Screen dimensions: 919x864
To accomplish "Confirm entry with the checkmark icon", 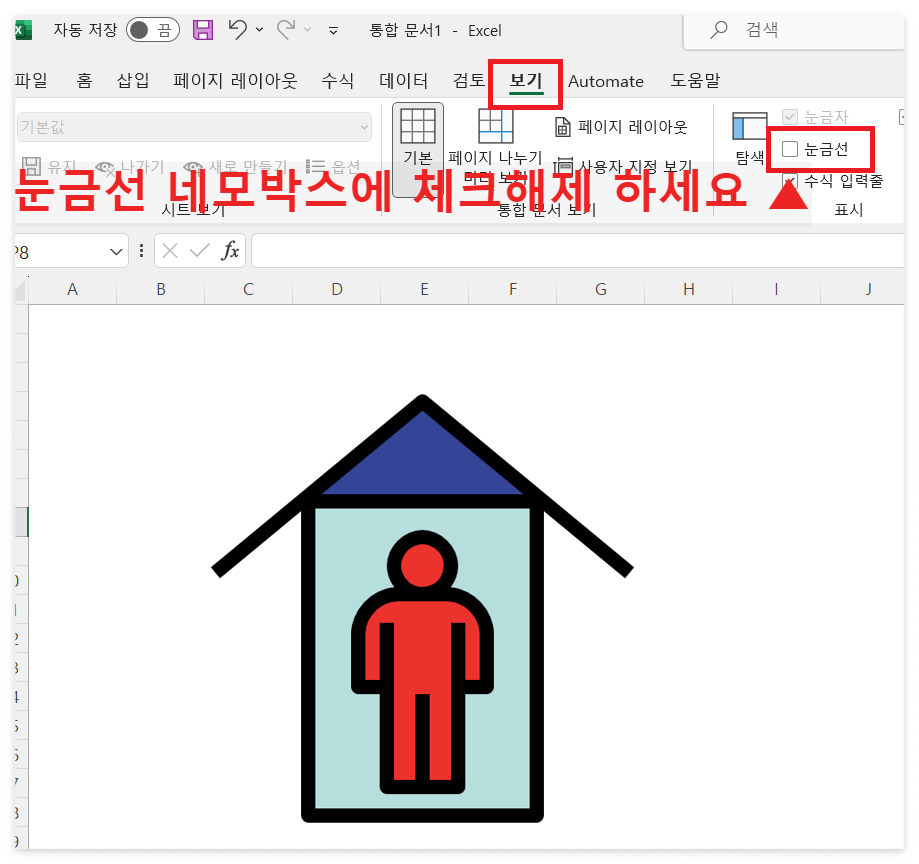I will click(199, 251).
